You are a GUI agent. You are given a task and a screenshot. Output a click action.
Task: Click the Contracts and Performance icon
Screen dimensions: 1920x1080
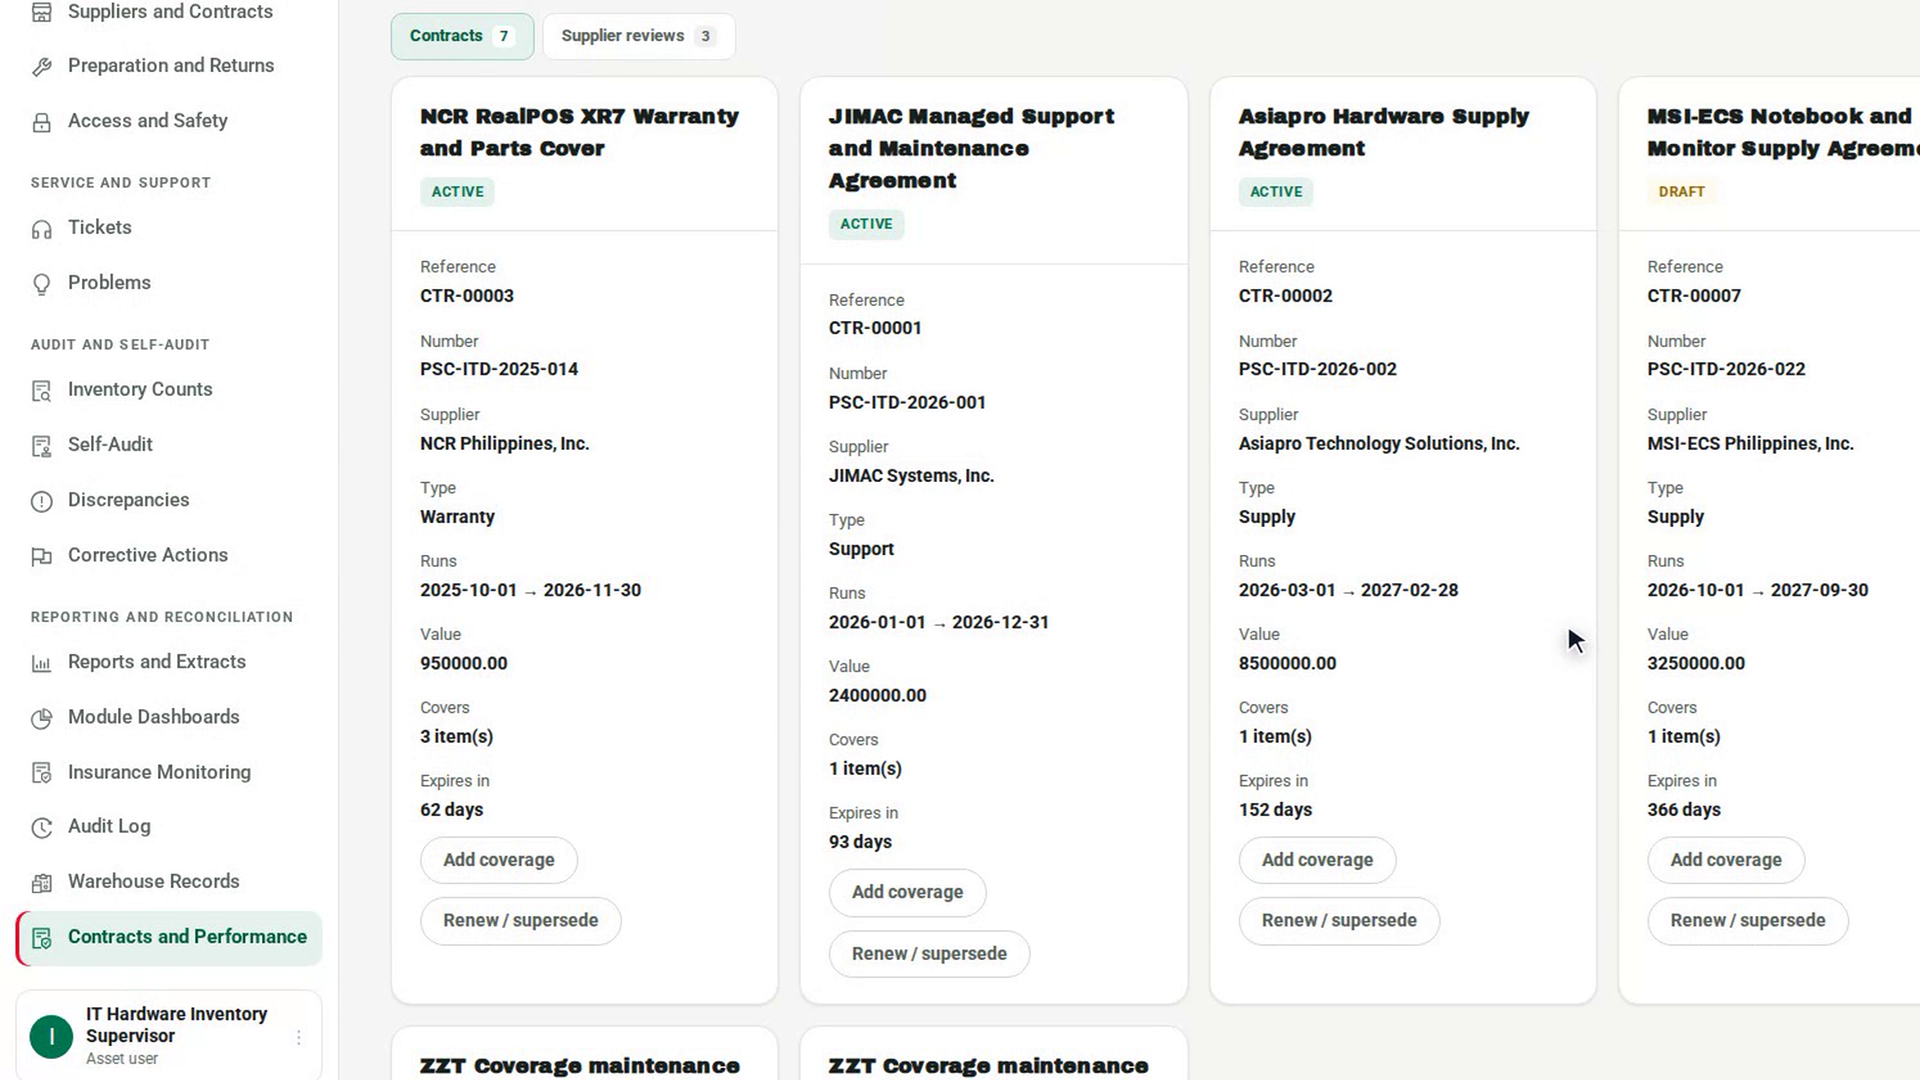click(x=41, y=938)
